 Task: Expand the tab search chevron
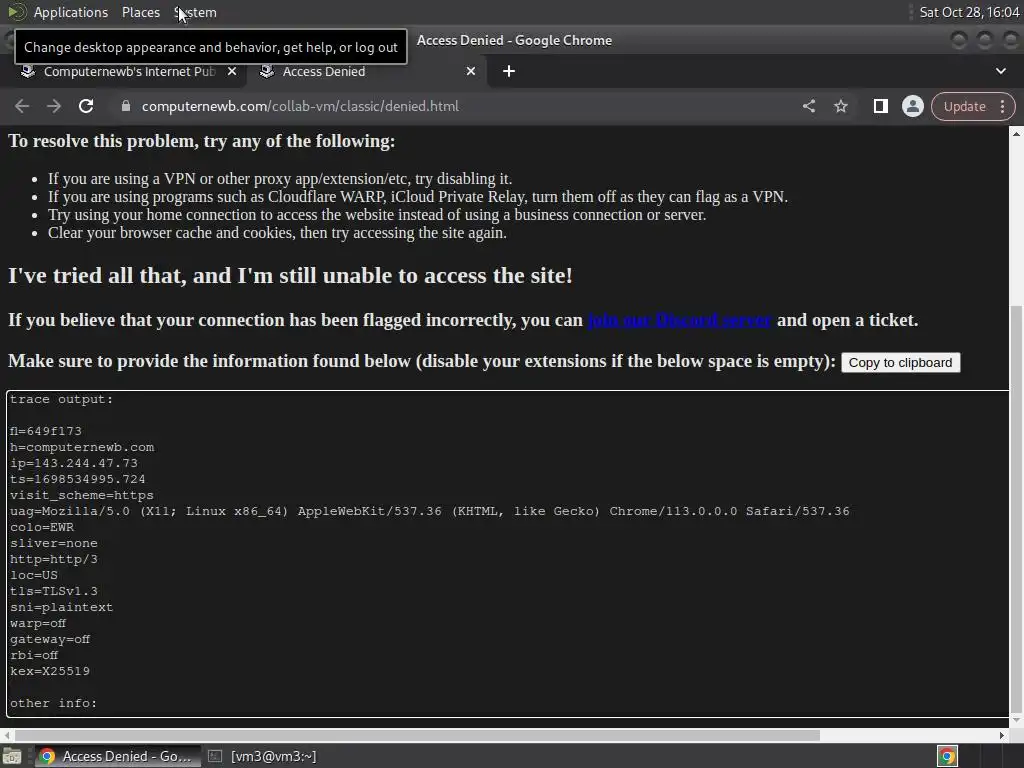click(1000, 71)
